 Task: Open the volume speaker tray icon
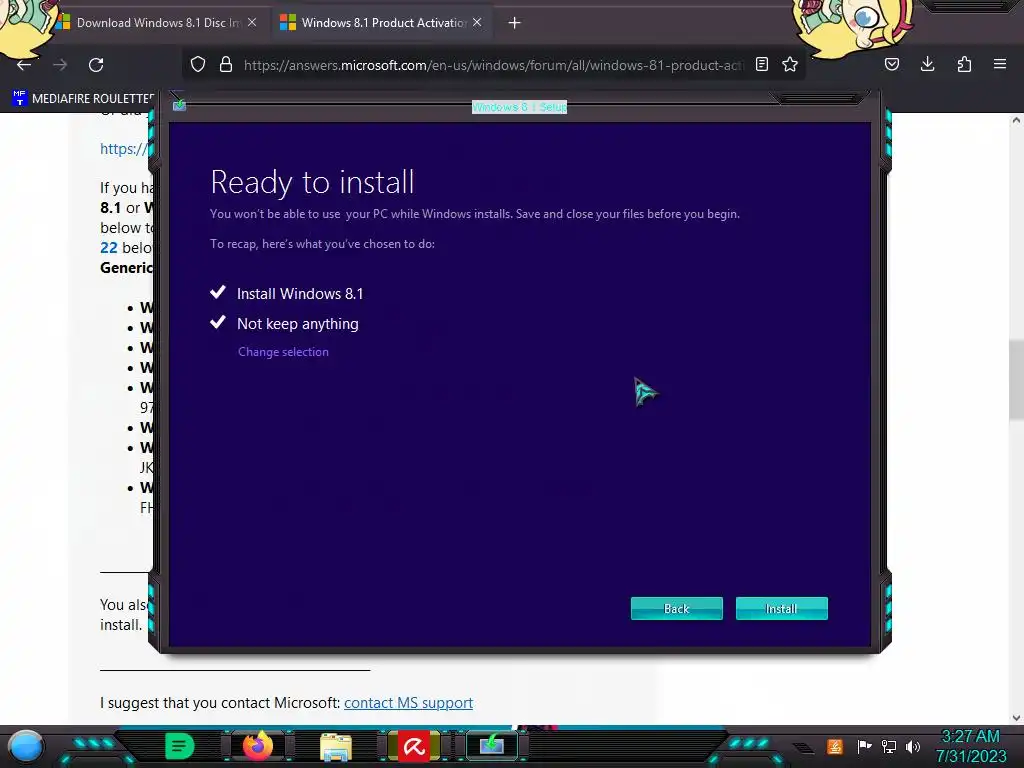pos(913,746)
